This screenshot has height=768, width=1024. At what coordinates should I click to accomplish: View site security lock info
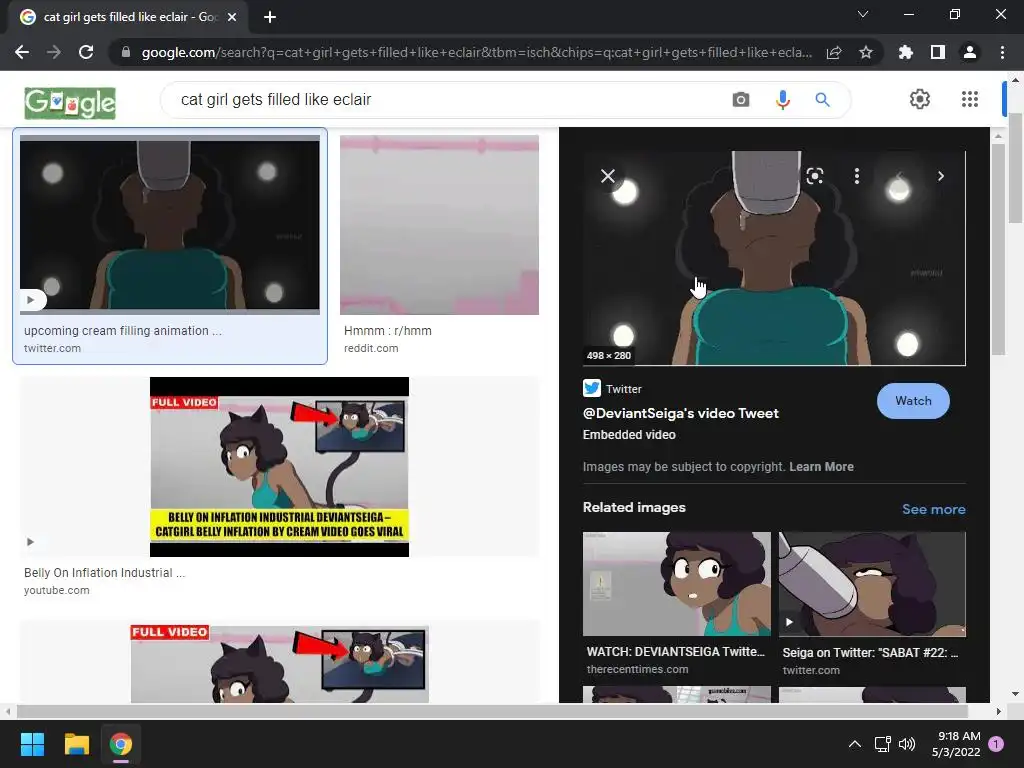126,52
